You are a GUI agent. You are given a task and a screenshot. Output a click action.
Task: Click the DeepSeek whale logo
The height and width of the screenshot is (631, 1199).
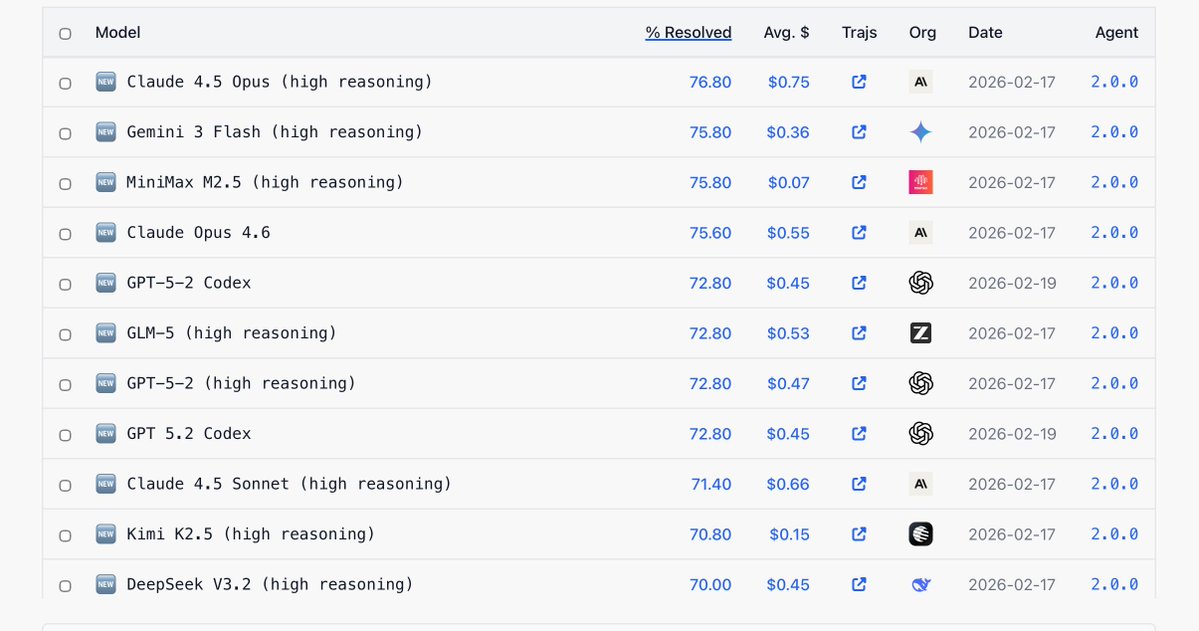[x=921, y=584]
